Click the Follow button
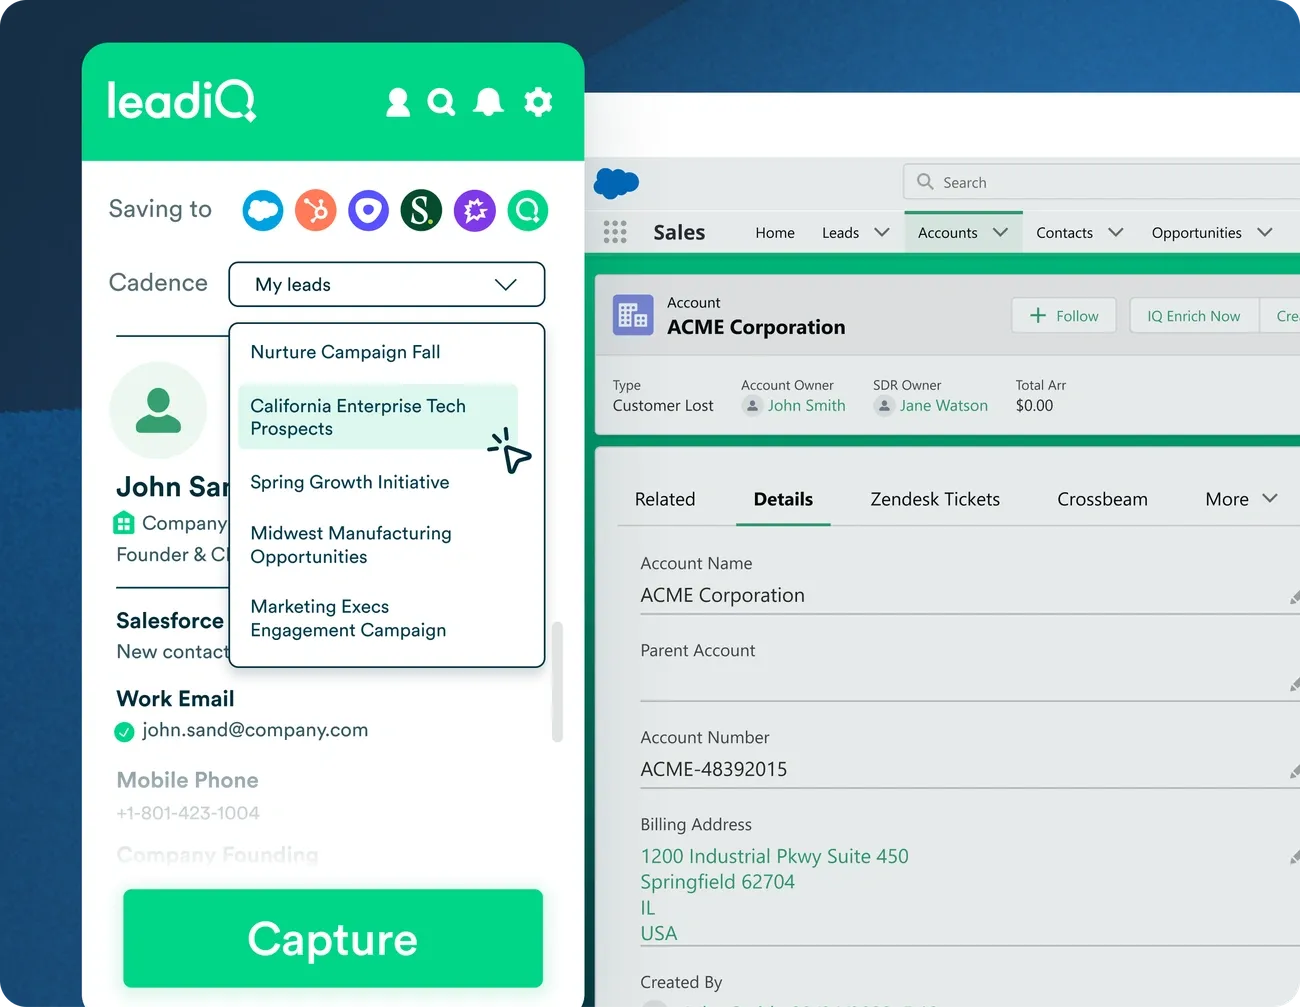This screenshot has height=1007, width=1300. click(x=1063, y=316)
